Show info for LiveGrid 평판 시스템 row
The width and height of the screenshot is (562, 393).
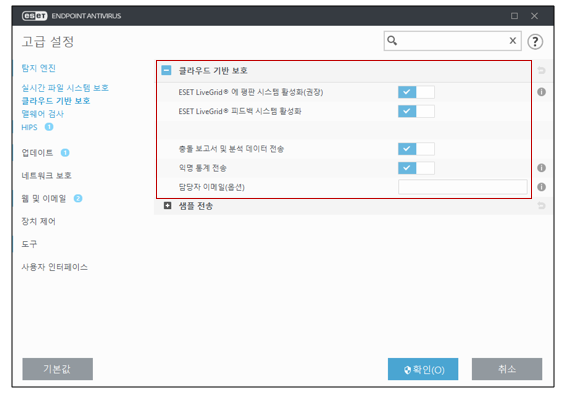541,92
